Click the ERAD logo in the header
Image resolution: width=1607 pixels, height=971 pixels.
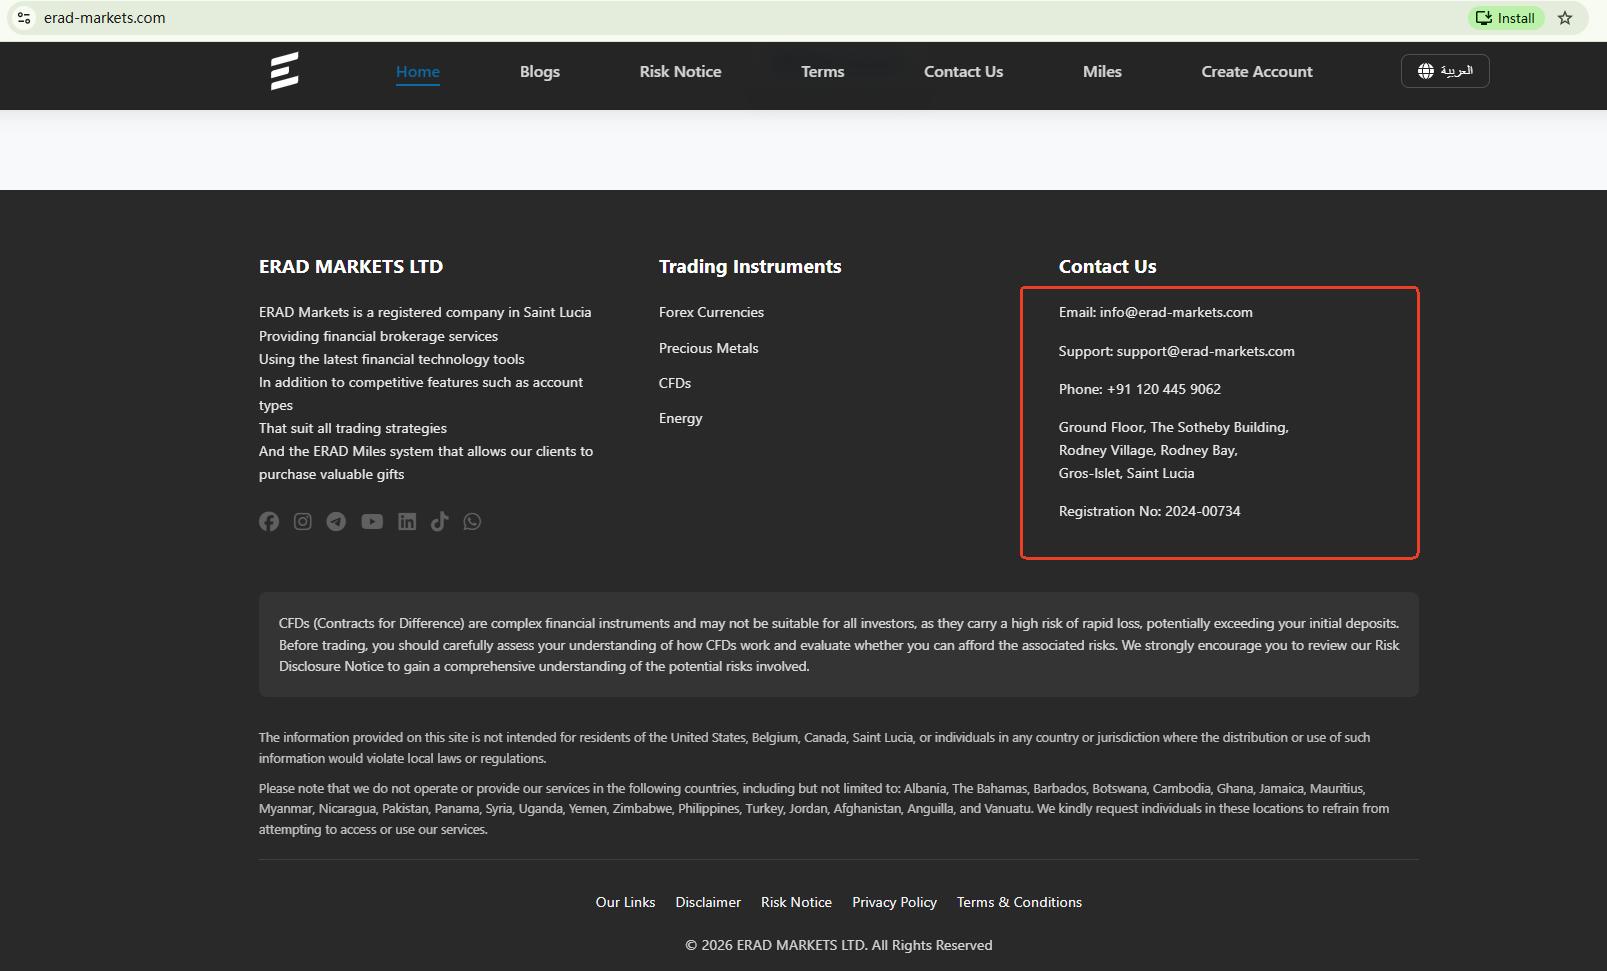point(284,71)
